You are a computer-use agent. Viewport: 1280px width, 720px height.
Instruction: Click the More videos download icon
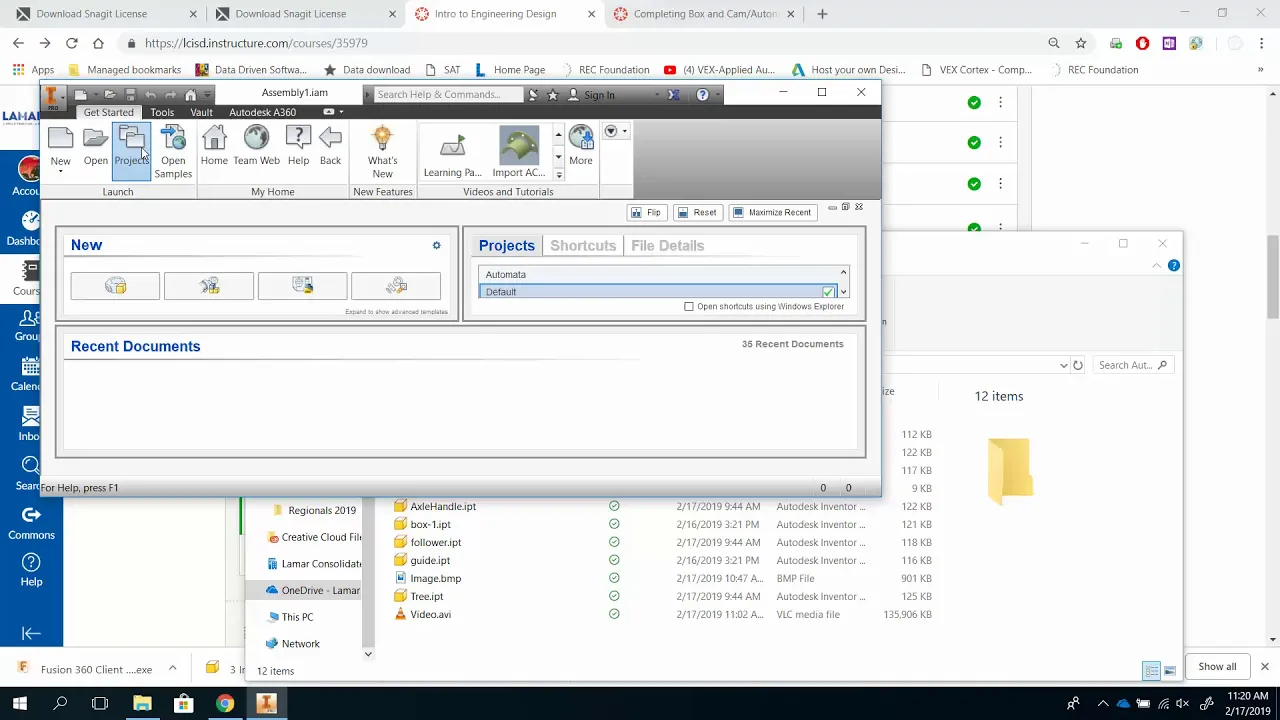point(581,146)
